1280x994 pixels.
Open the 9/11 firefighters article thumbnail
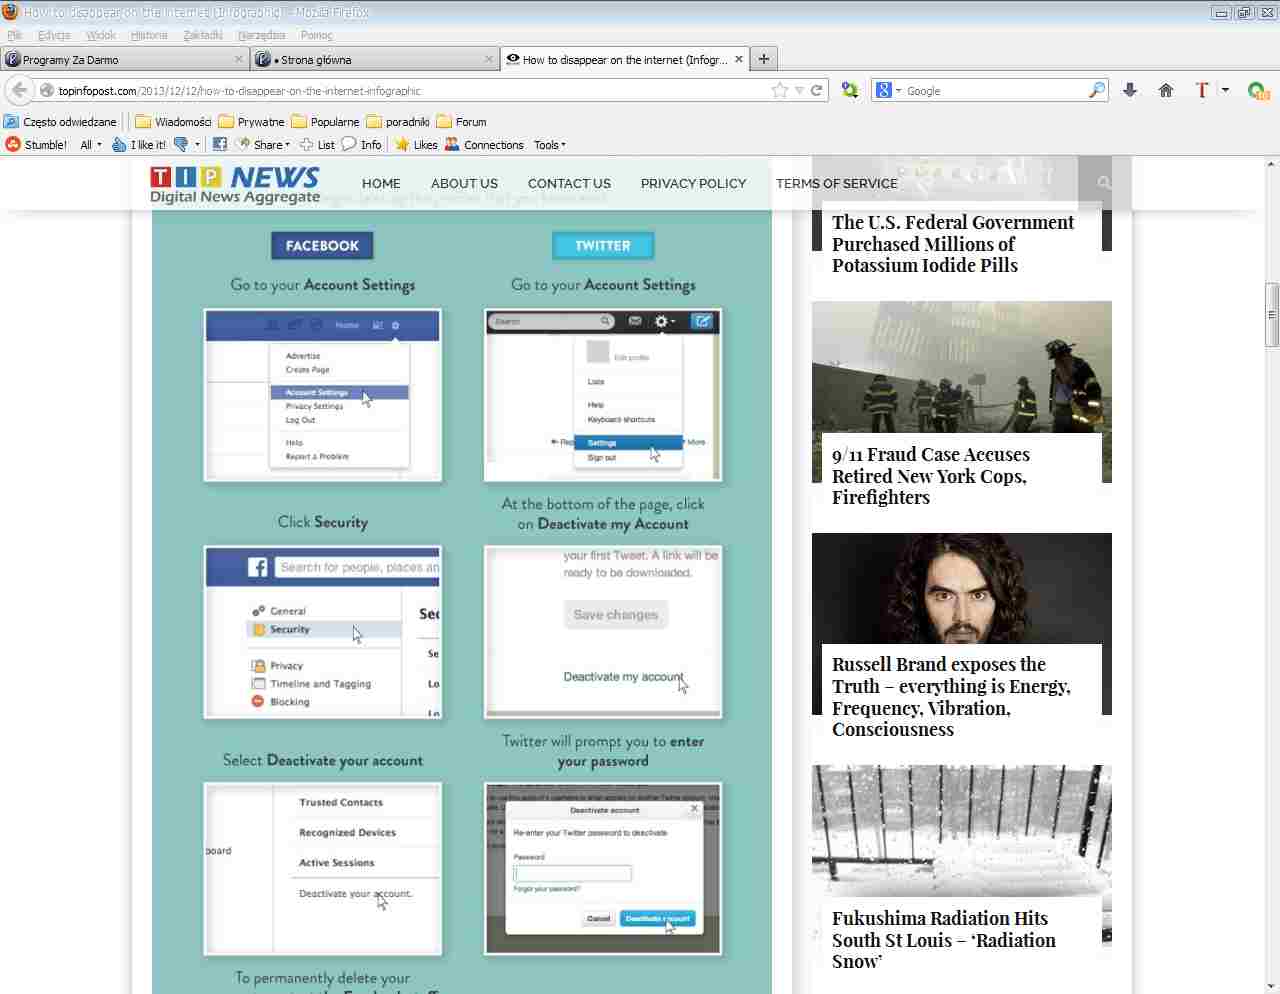coord(962,367)
